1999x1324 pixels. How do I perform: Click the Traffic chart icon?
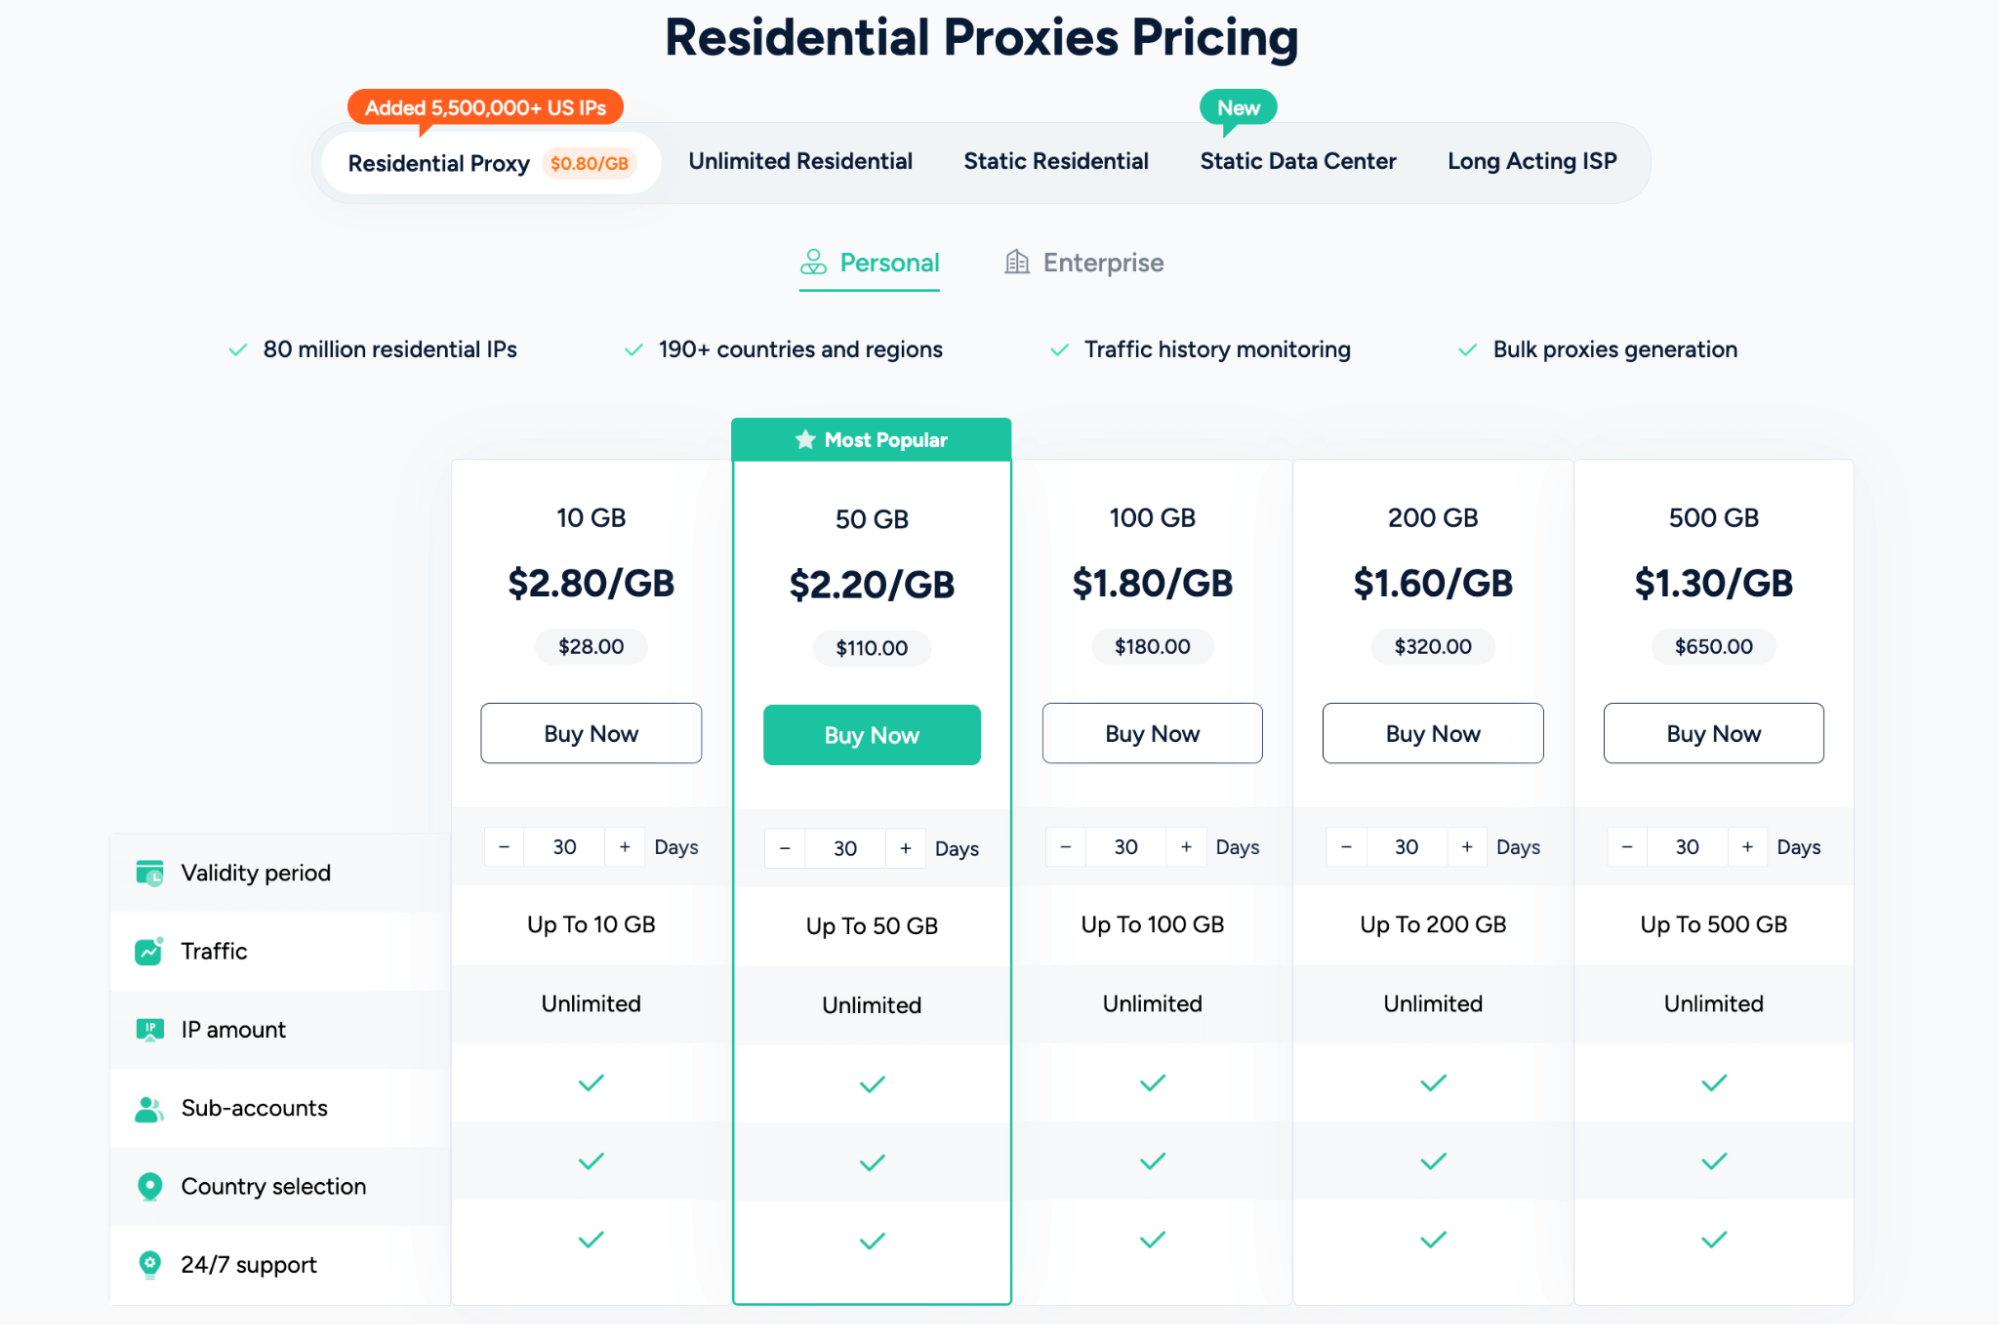coord(149,951)
